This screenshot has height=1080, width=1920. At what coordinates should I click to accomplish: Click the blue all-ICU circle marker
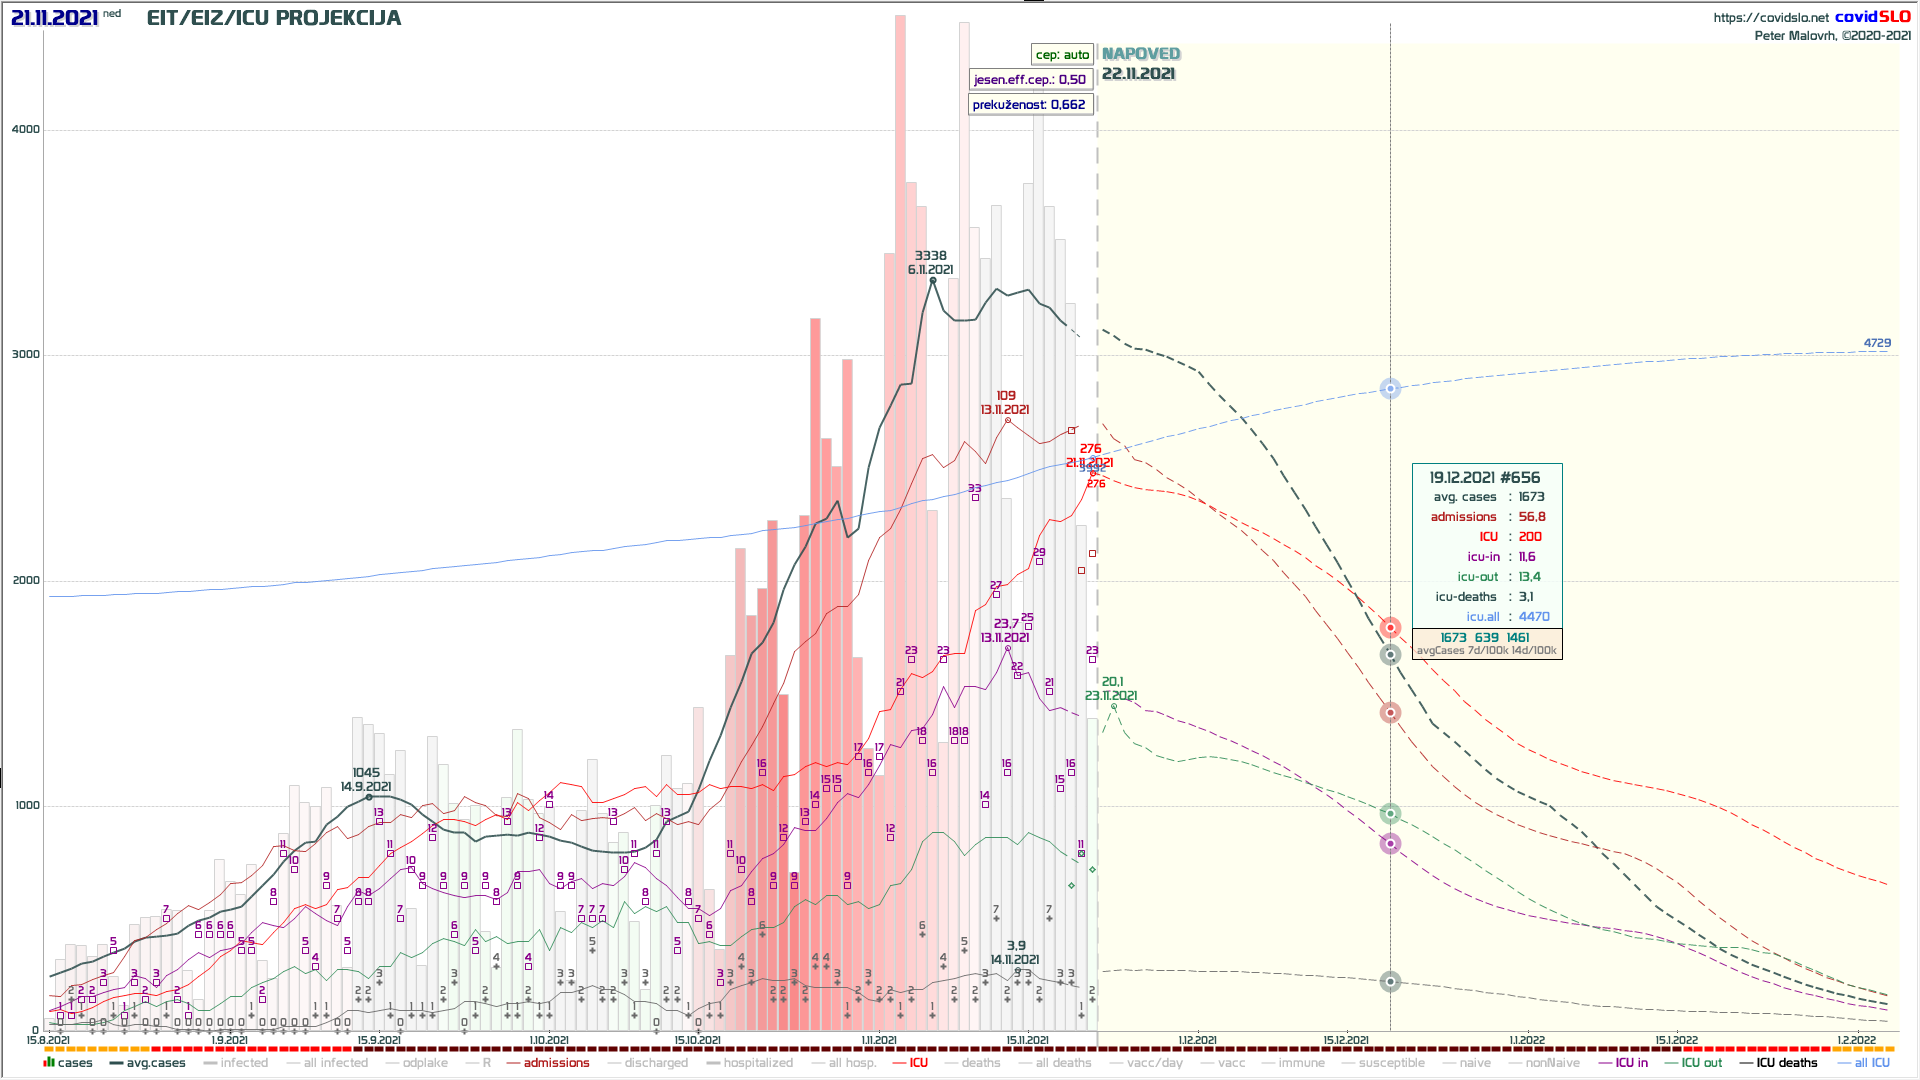tap(1390, 389)
